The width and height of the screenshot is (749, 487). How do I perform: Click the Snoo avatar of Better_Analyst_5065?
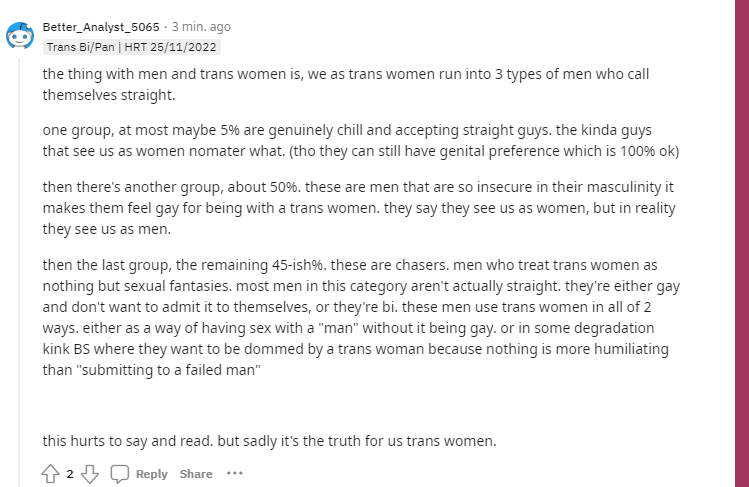coord(20,35)
